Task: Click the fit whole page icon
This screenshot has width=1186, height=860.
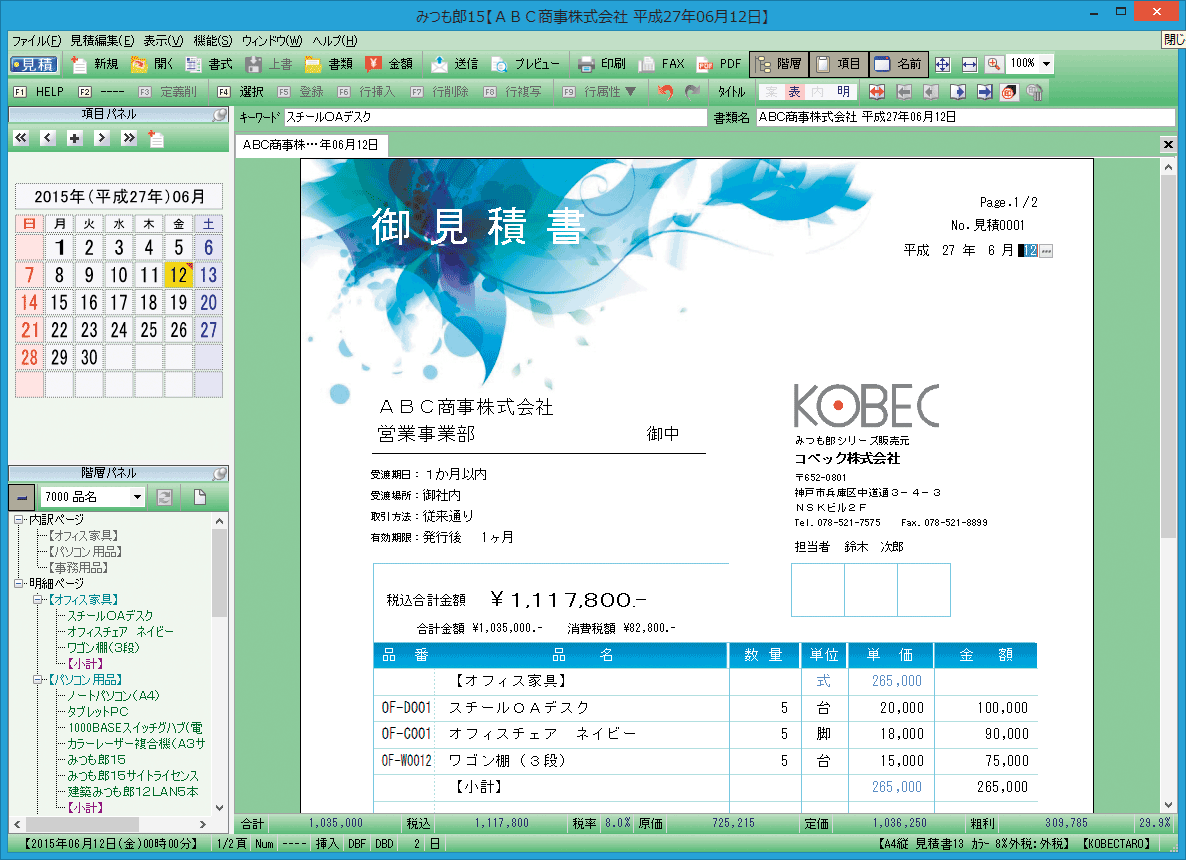Action: click(942, 64)
